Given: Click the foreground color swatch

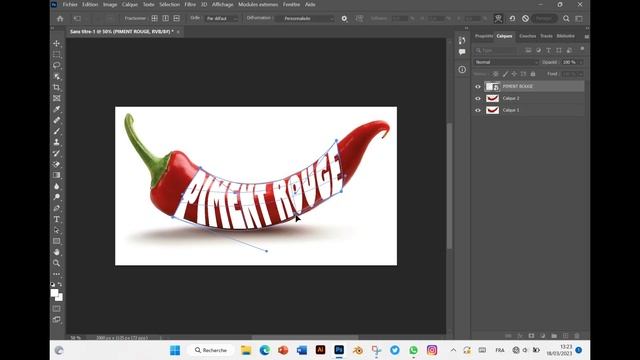Looking at the screenshot, I should pos(54,293).
